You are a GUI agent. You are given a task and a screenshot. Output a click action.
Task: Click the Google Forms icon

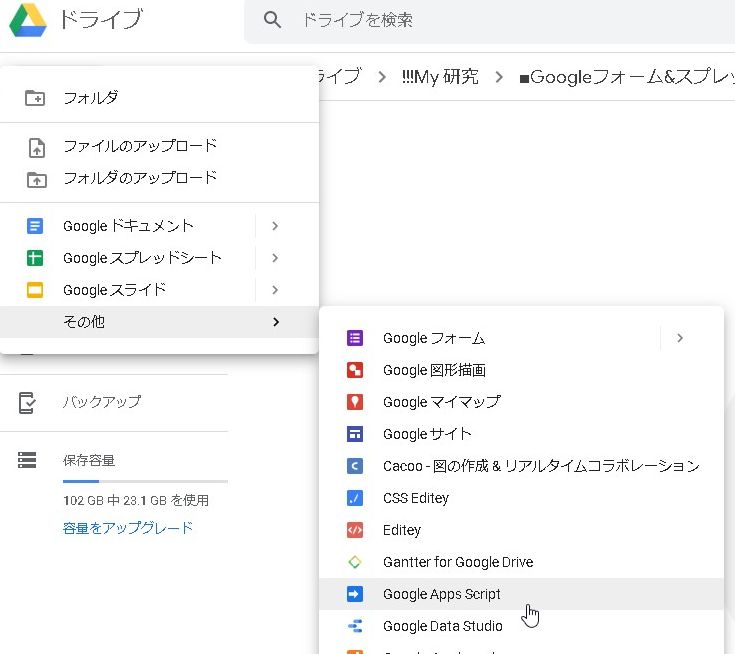354,338
